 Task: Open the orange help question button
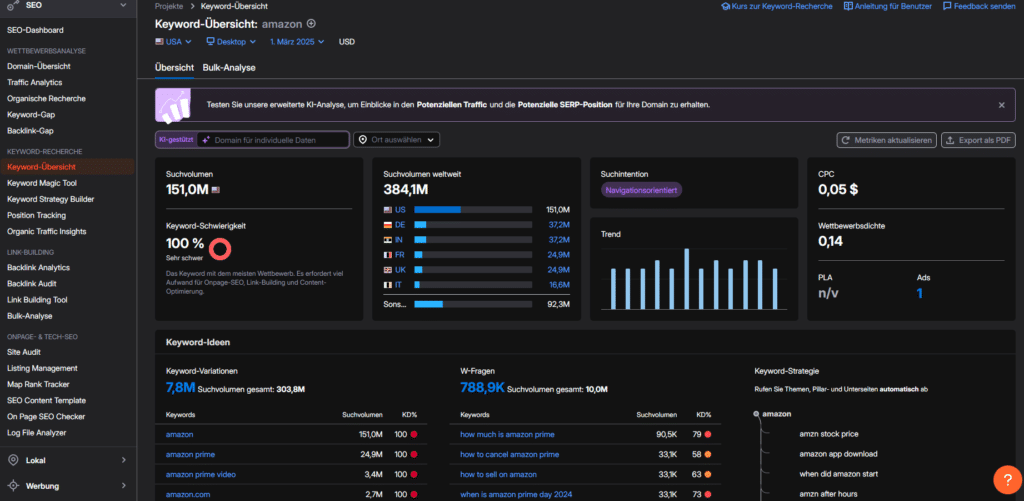(x=1008, y=480)
